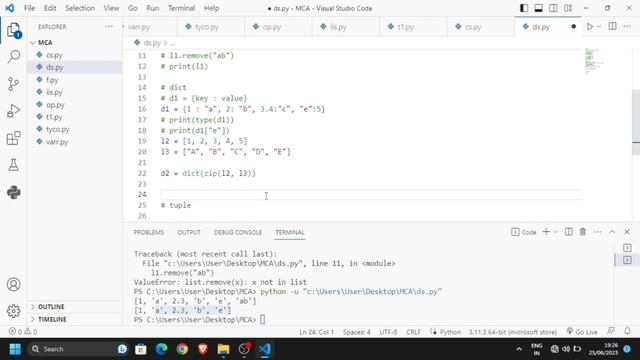Open the Go menu
The height and width of the screenshot is (360, 640).
[x=133, y=8]
